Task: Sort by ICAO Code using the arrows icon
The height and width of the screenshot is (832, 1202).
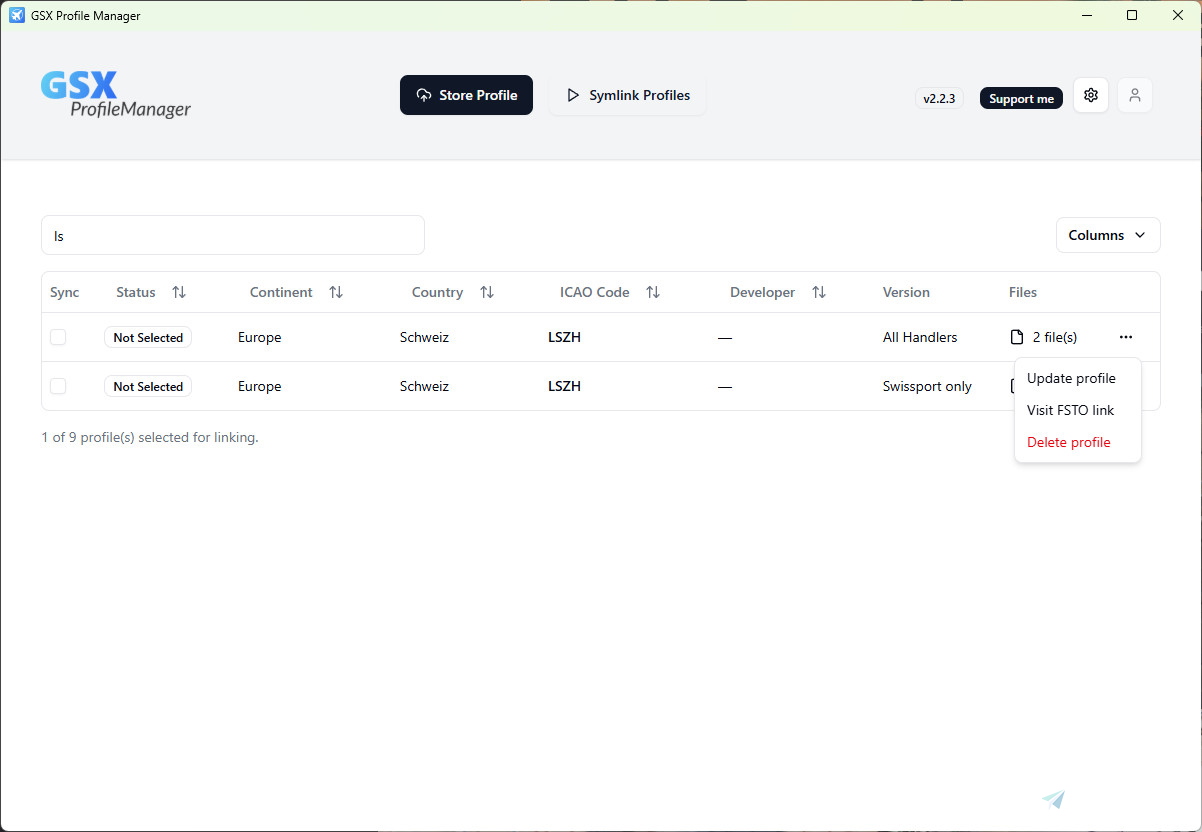Action: coord(653,292)
